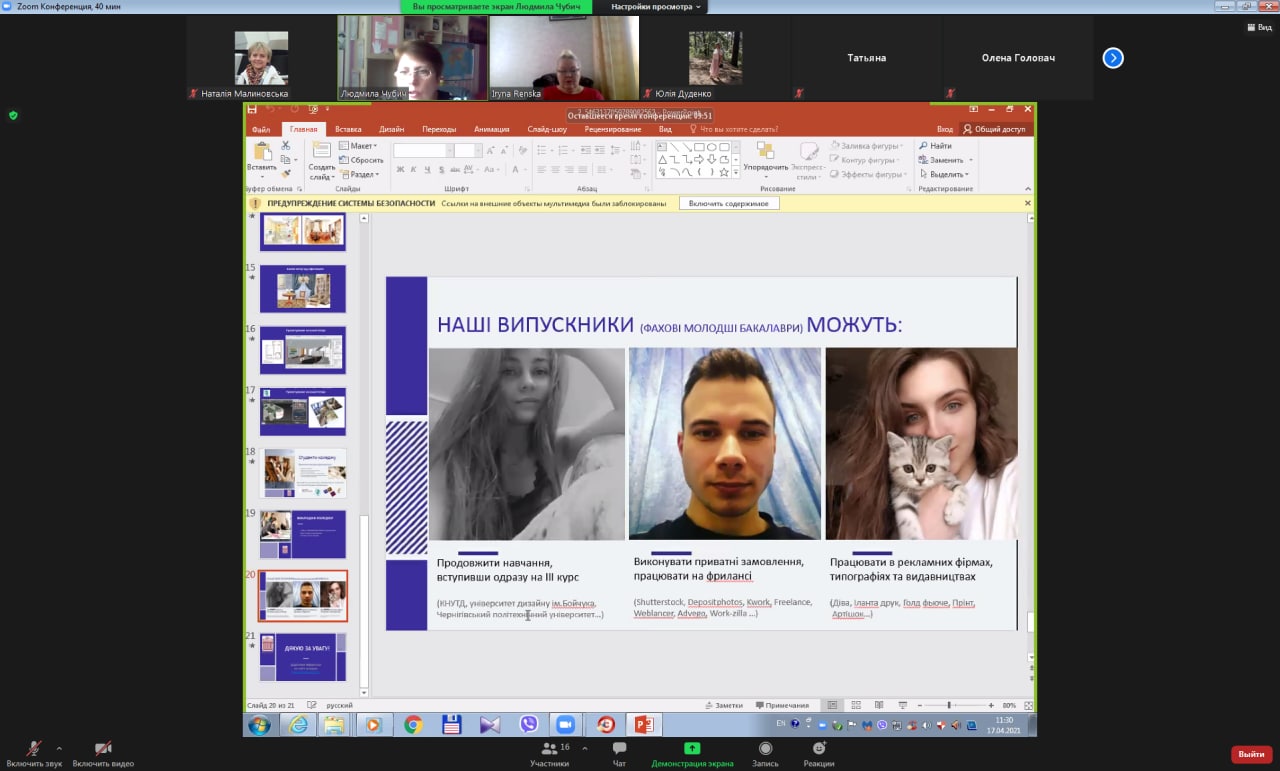Click the Включить содержимое button
Screen dimensions: 1280x771
728,203
